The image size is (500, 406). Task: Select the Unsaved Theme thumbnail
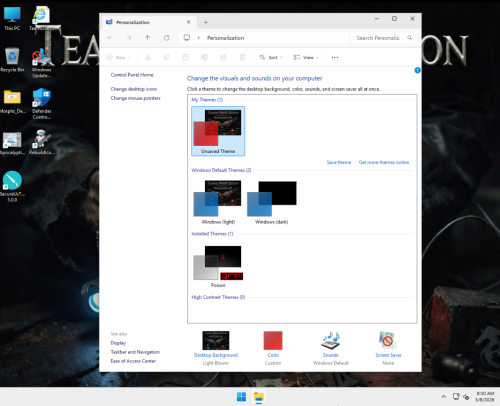click(218, 131)
